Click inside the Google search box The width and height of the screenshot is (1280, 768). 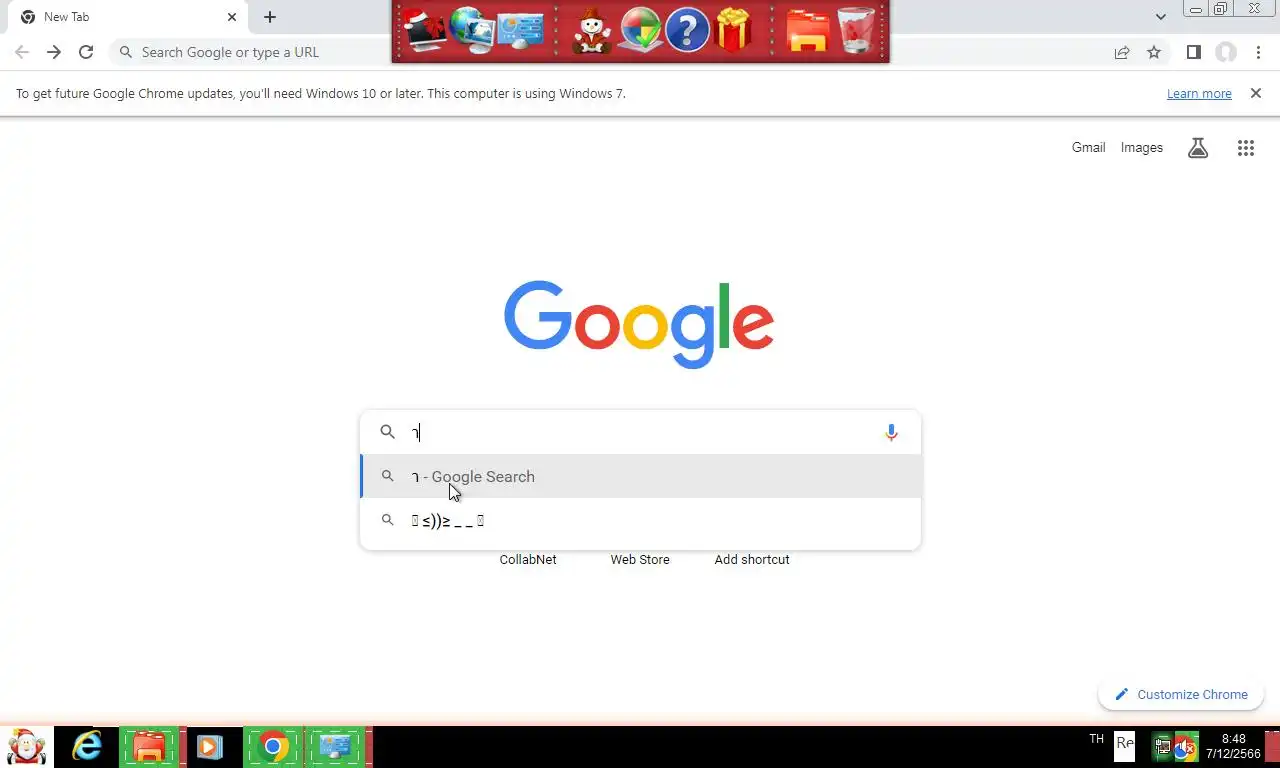pyautogui.click(x=640, y=432)
